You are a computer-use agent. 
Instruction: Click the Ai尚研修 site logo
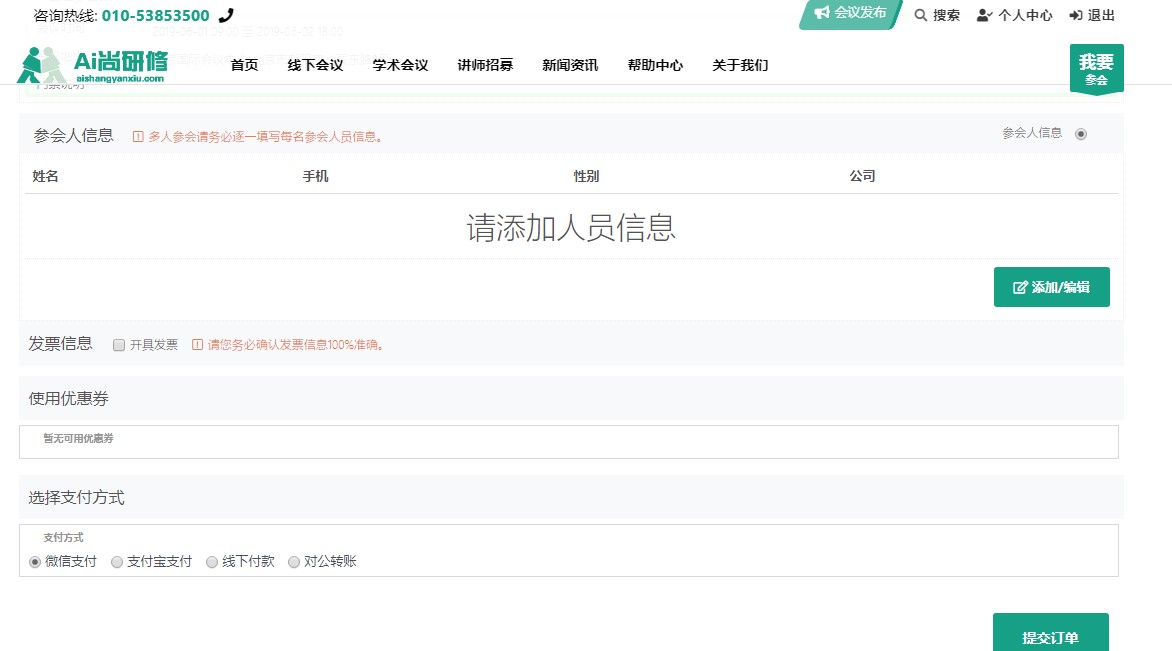pos(92,66)
